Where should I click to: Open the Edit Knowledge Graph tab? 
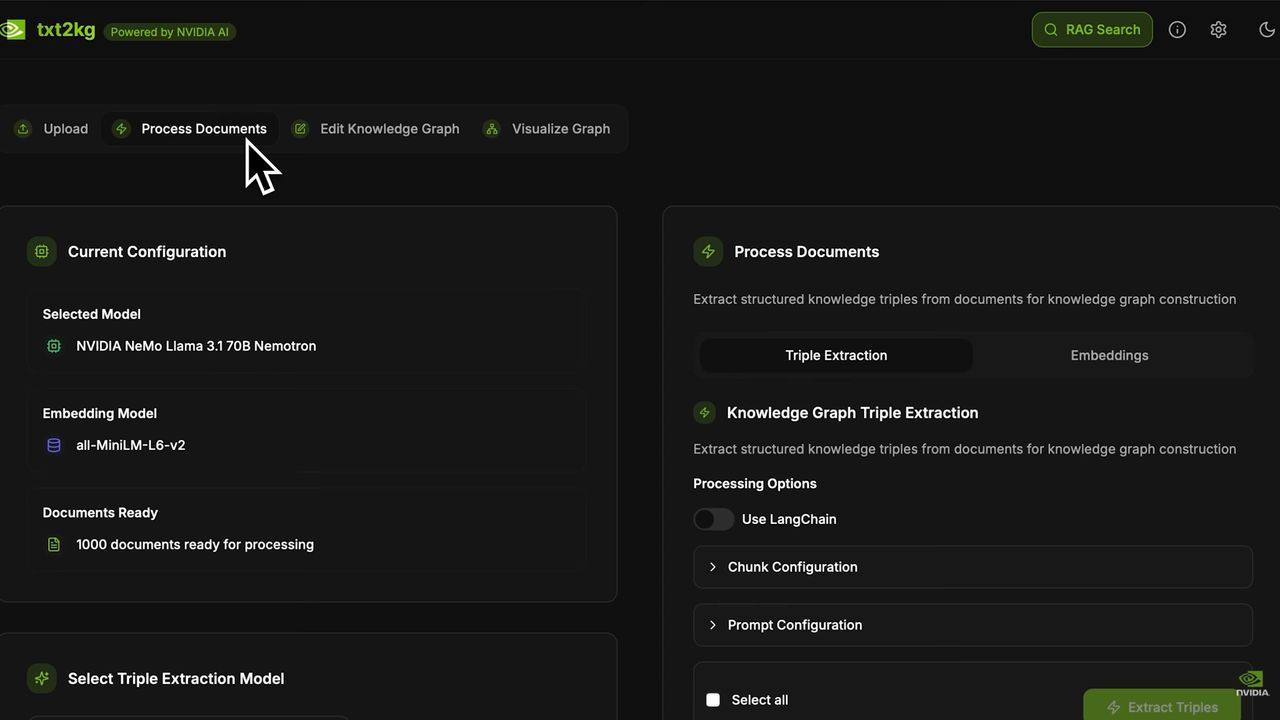pyautogui.click(x=376, y=129)
